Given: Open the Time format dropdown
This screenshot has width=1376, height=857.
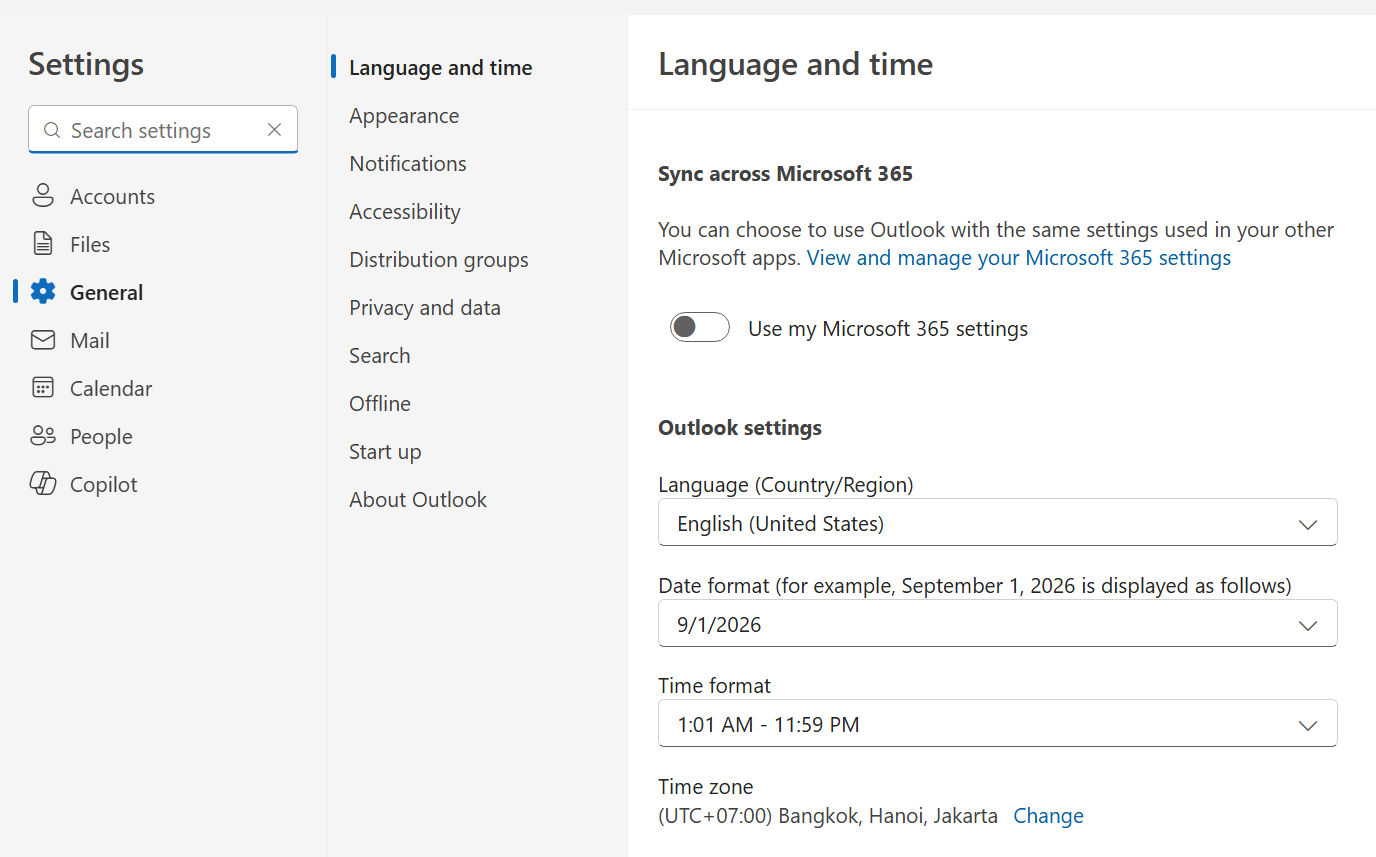Looking at the screenshot, I should [997, 724].
